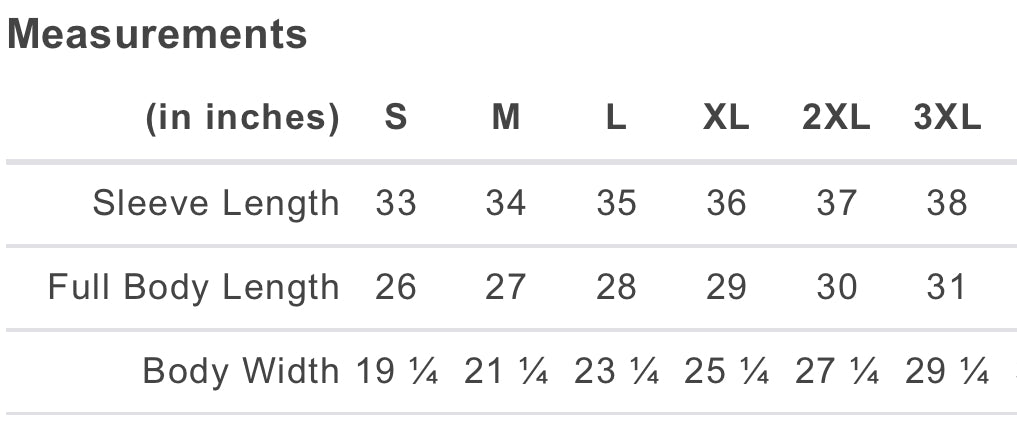
Task: Click the Measurements heading
Action: click(157, 35)
